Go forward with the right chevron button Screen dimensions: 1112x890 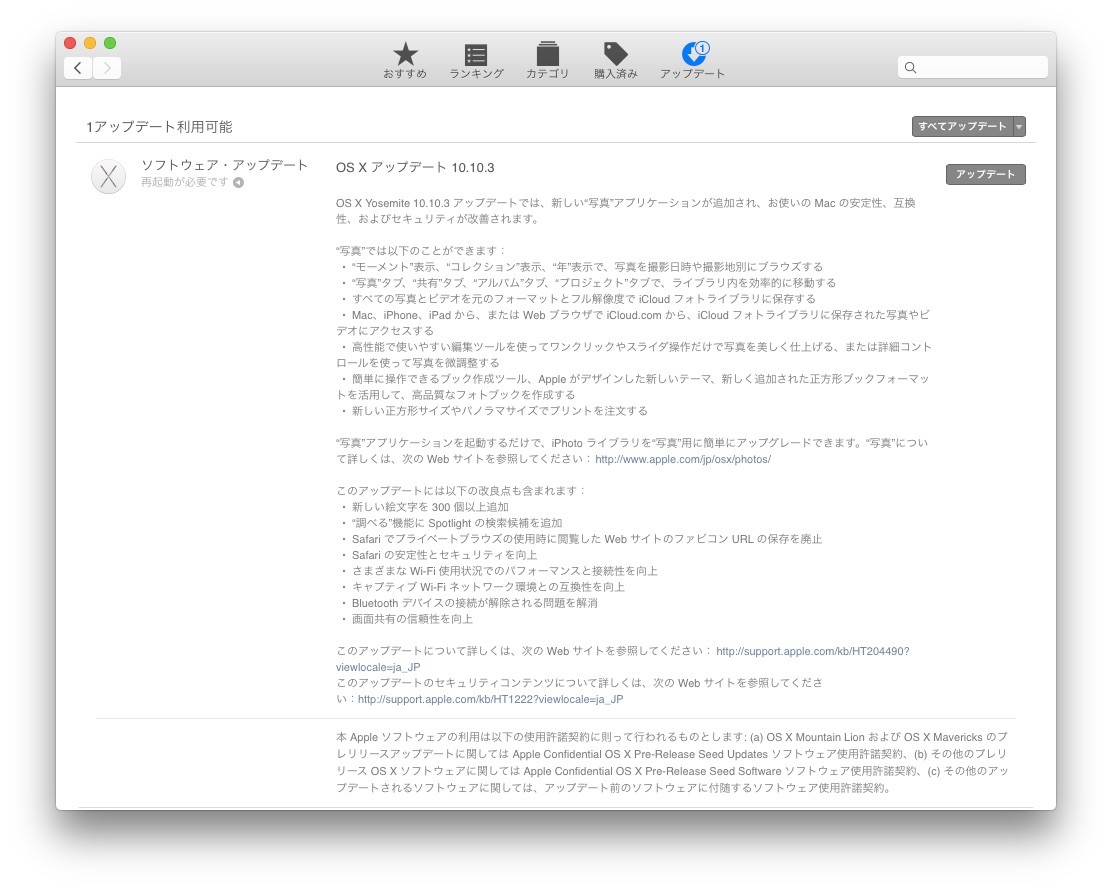click(x=107, y=67)
